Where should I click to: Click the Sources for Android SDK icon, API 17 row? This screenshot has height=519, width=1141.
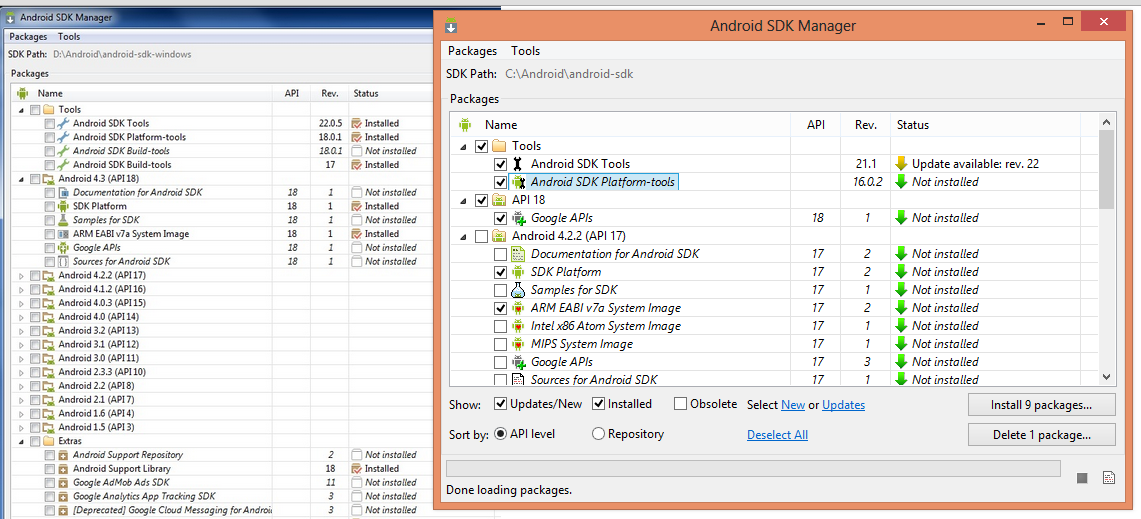coord(518,379)
